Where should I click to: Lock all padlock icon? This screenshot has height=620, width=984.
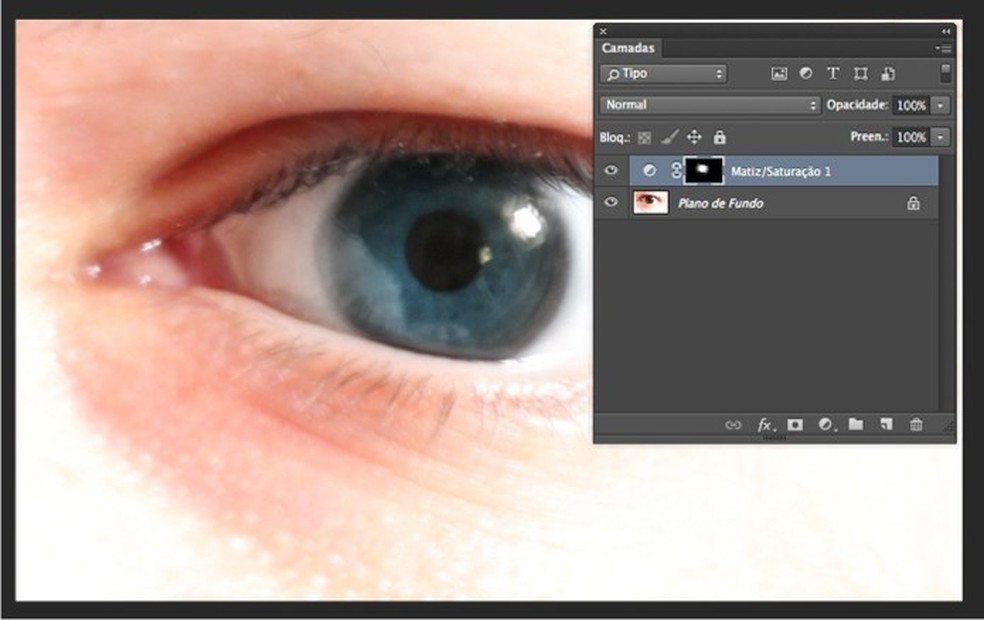point(719,137)
